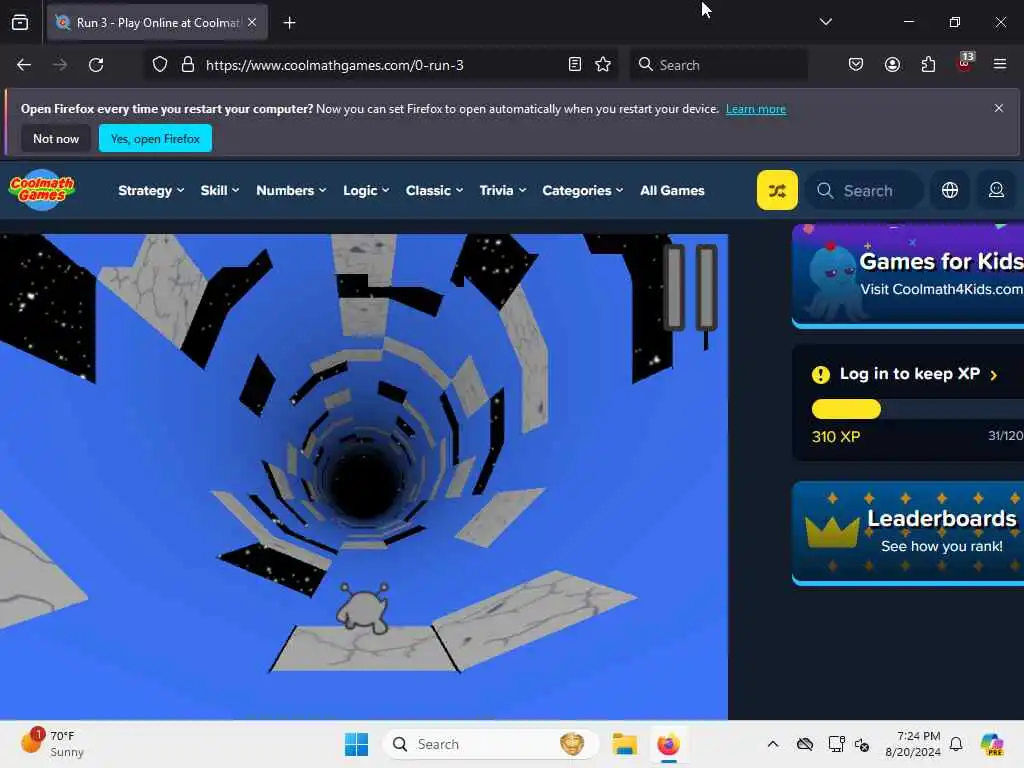Image resolution: width=1024 pixels, height=768 pixels.
Task: Click Yes, open Firefox button
Action: 155,138
